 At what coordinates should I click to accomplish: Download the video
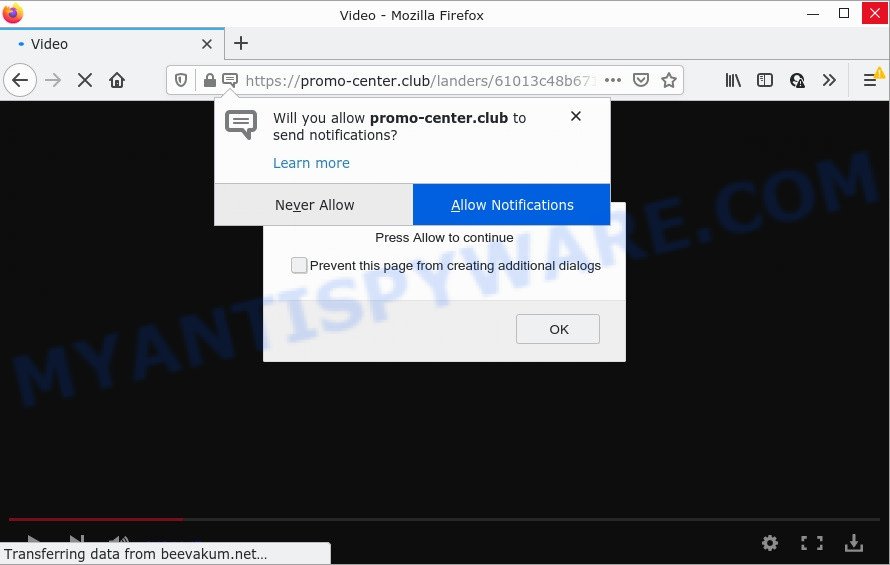coord(854,543)
